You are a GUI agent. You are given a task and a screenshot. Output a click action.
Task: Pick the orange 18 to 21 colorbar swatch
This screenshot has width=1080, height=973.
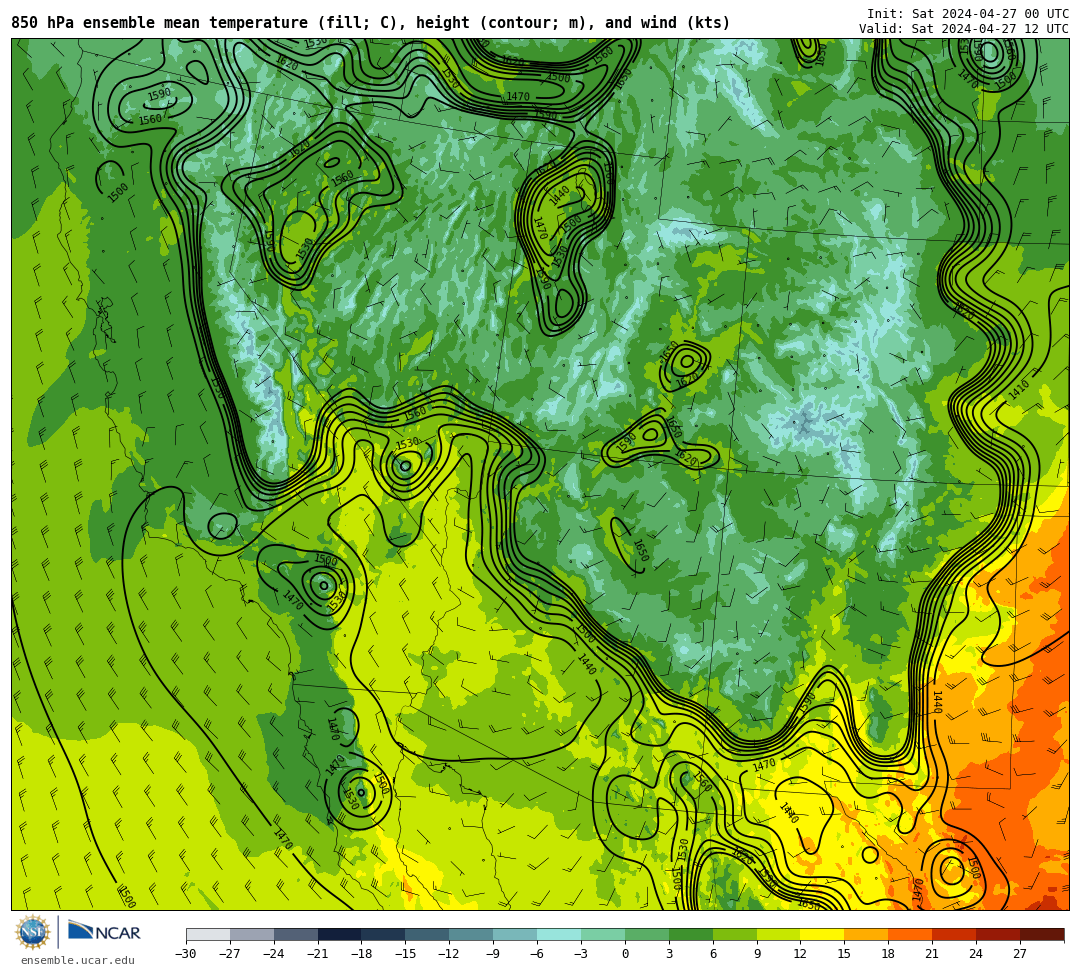pyautogui.click(x=911, y=934)
